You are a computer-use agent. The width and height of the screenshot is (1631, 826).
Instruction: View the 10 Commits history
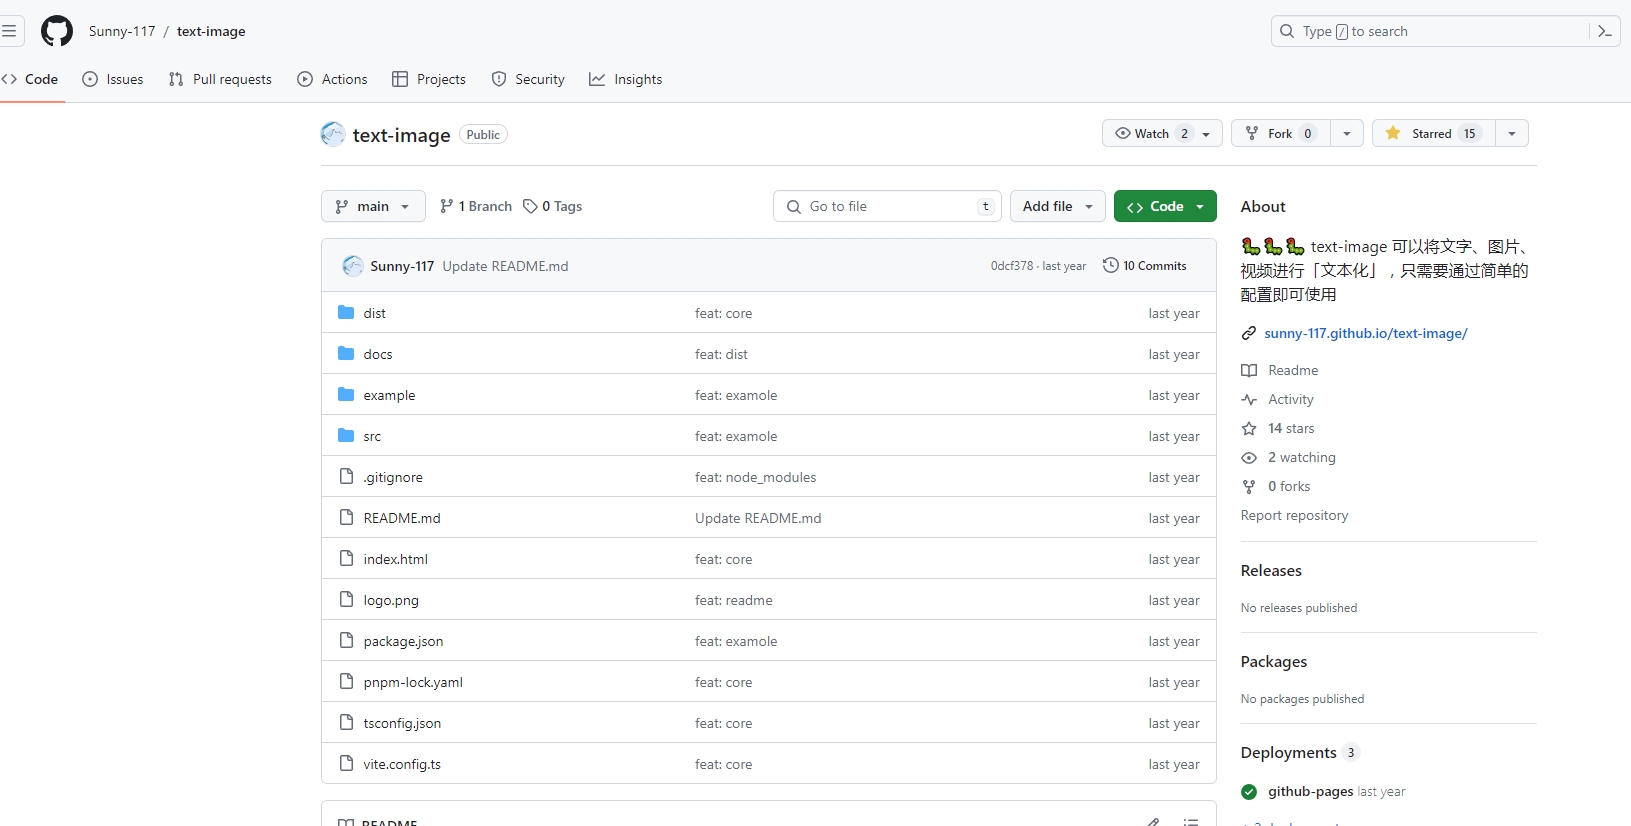point(1145,265)
